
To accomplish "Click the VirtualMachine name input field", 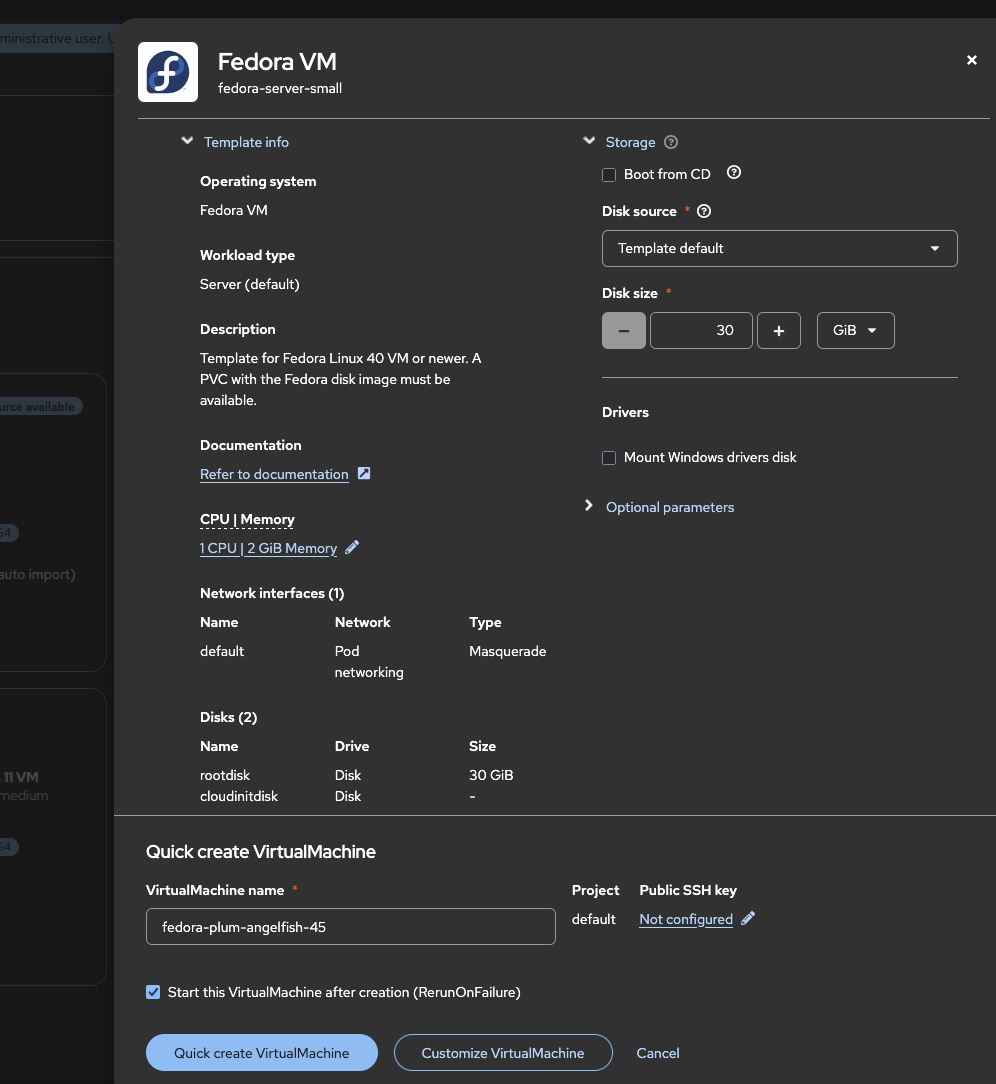I will click(x=350, y=926).
